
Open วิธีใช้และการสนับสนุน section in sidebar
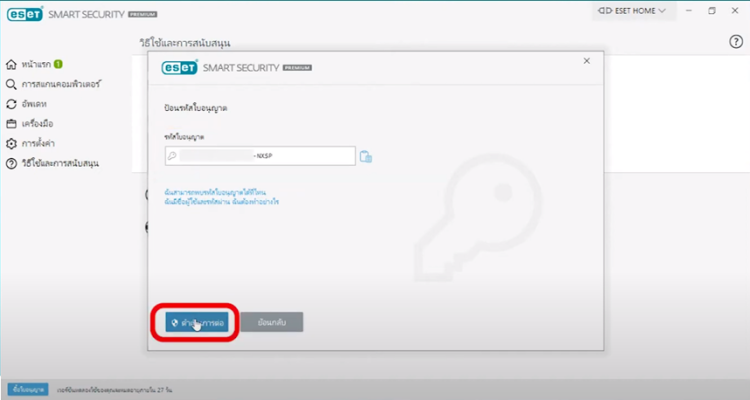60,164
